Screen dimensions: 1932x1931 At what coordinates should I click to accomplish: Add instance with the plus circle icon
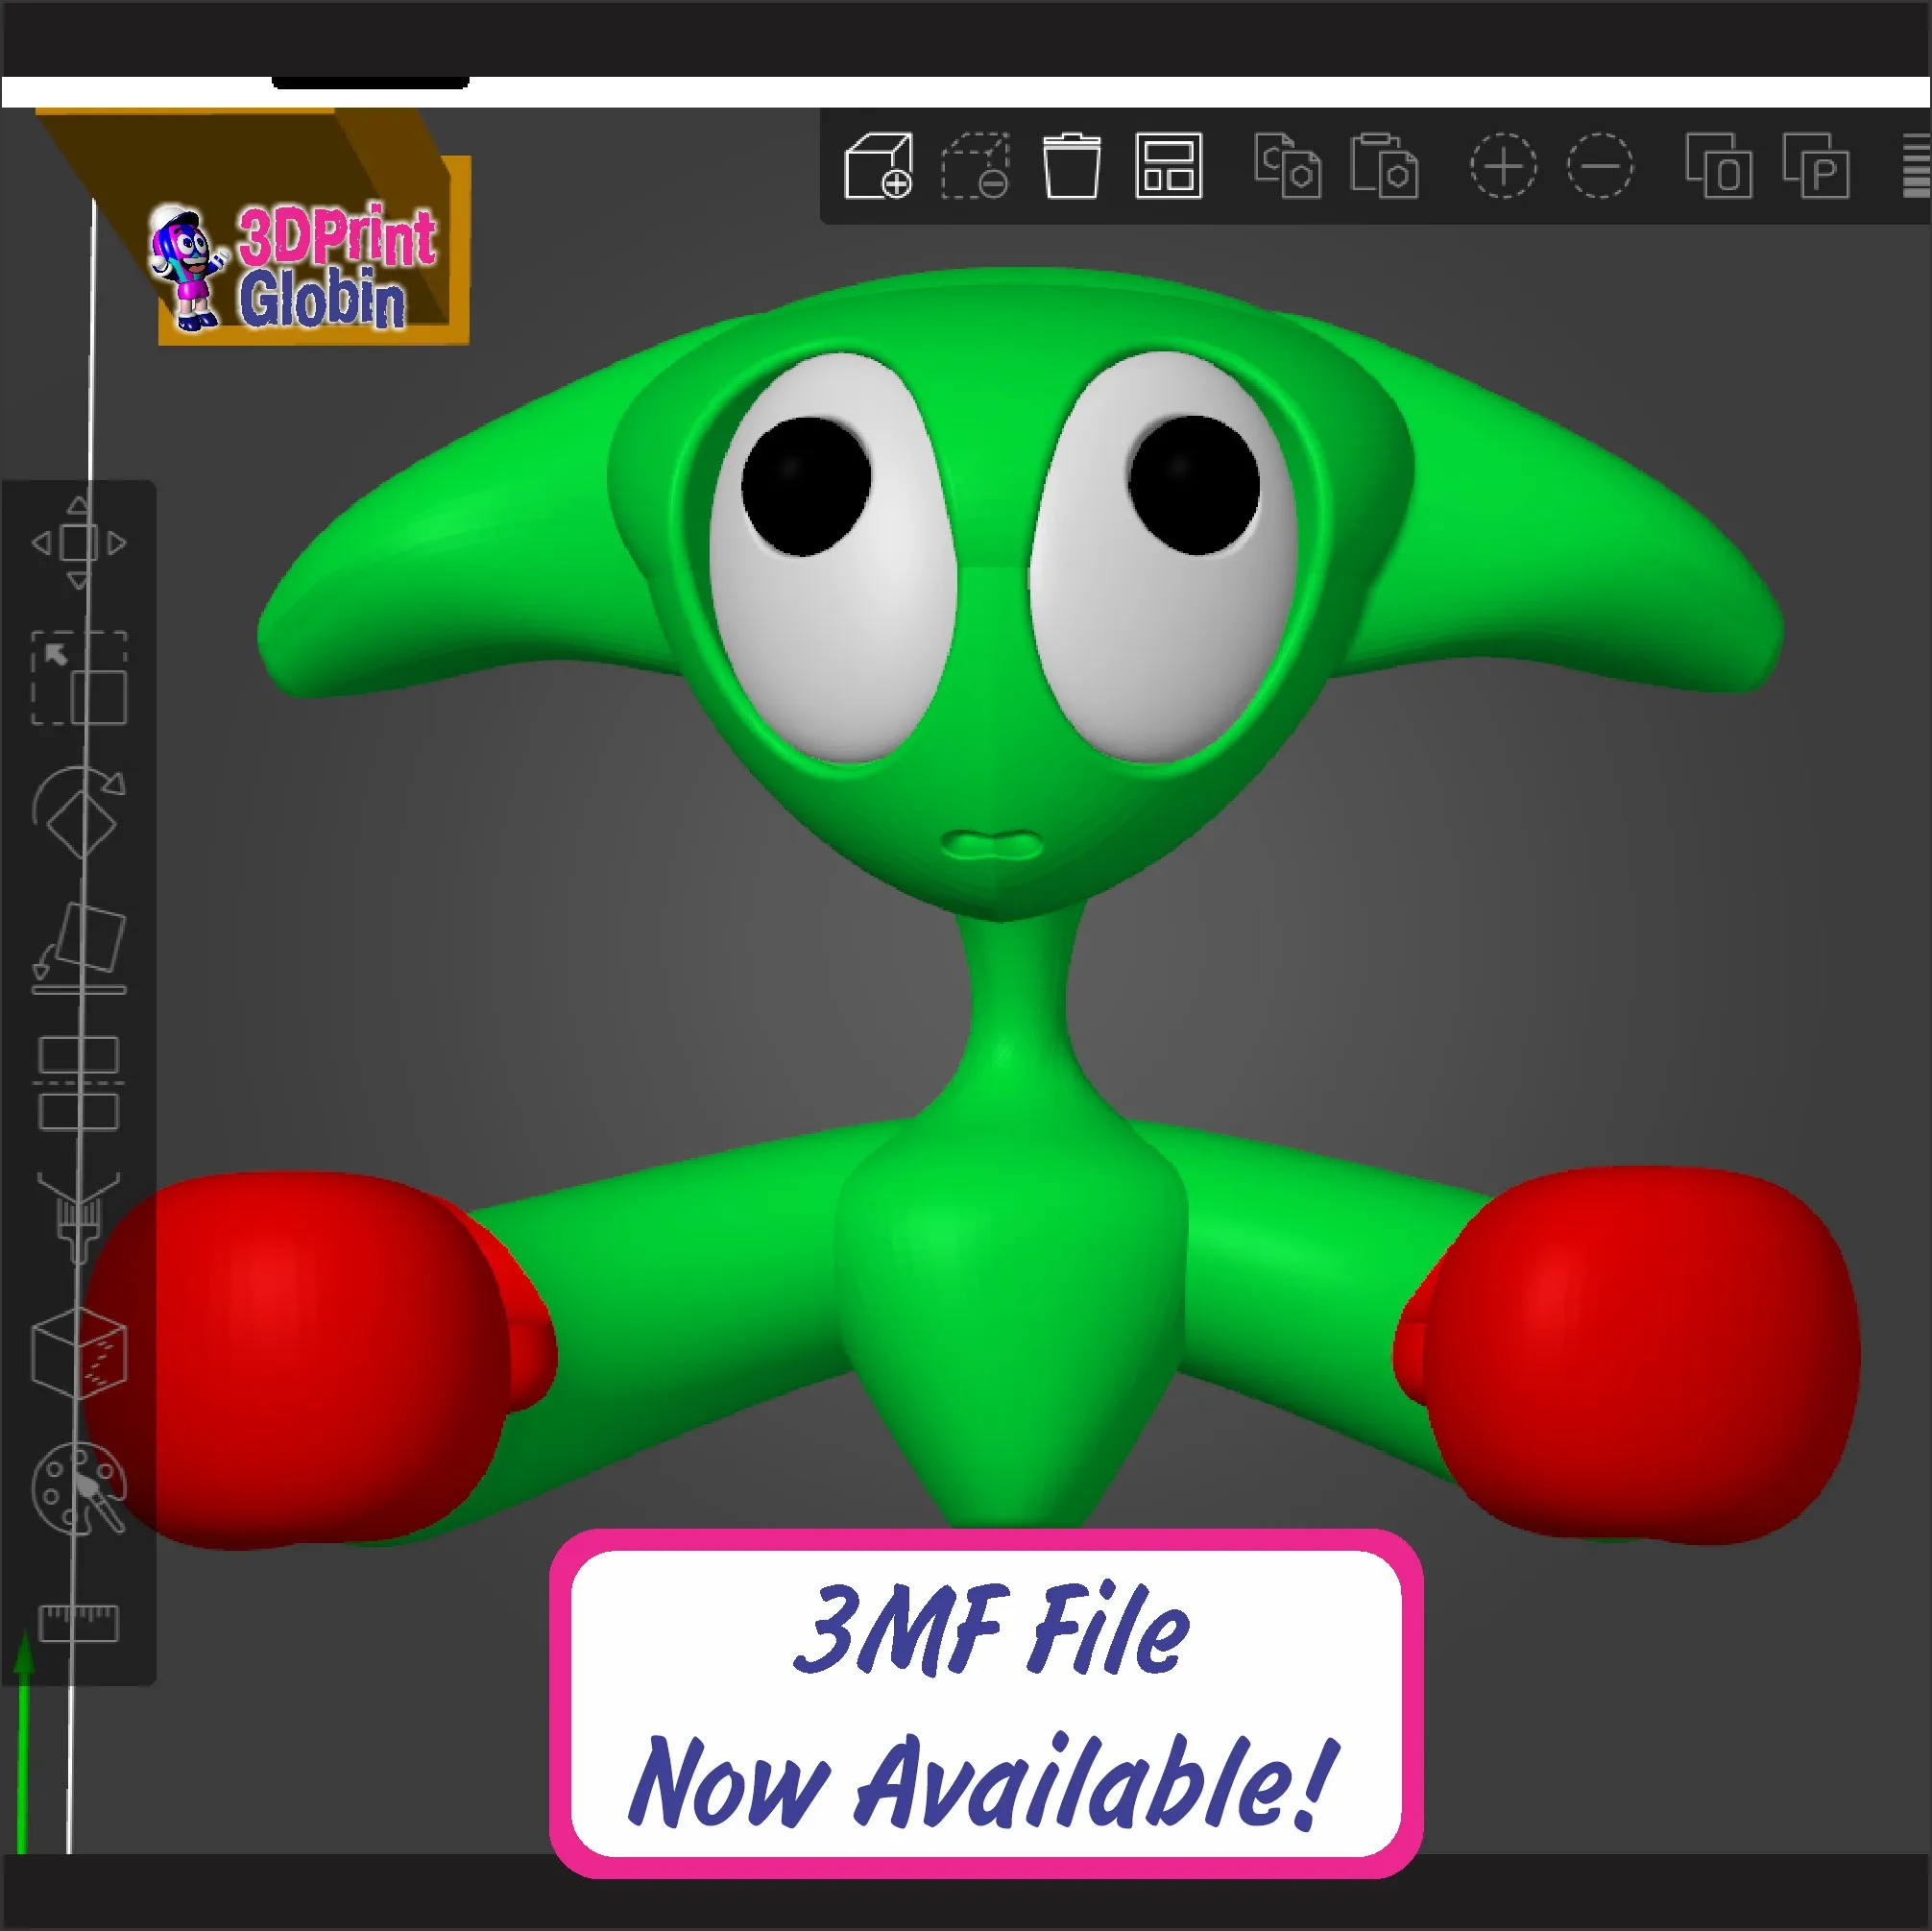tap(1503, 165)
